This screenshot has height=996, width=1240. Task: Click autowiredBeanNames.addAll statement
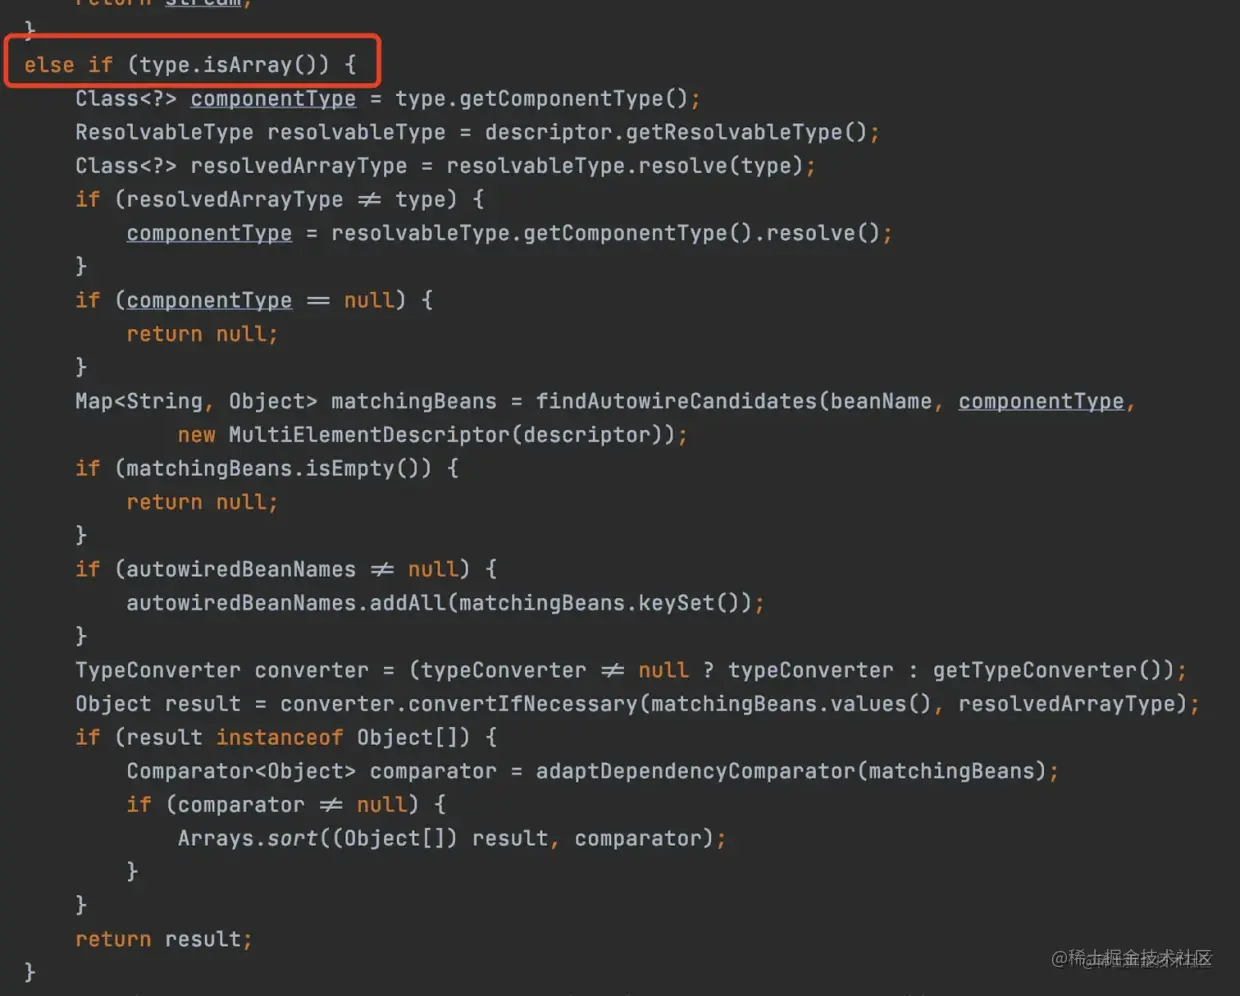[x=445, y=603]
